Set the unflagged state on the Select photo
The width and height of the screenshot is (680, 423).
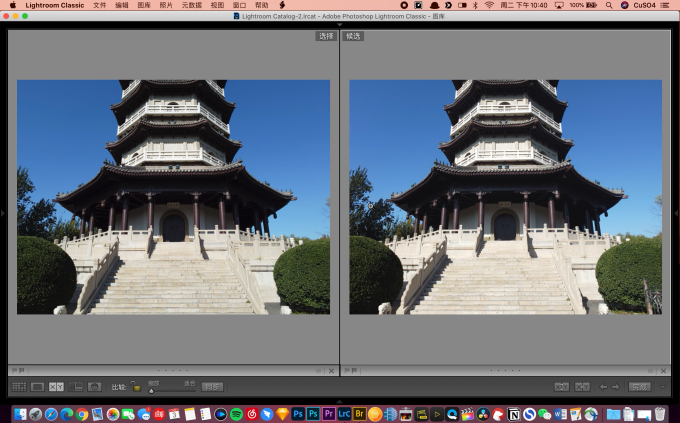[21, 371]
